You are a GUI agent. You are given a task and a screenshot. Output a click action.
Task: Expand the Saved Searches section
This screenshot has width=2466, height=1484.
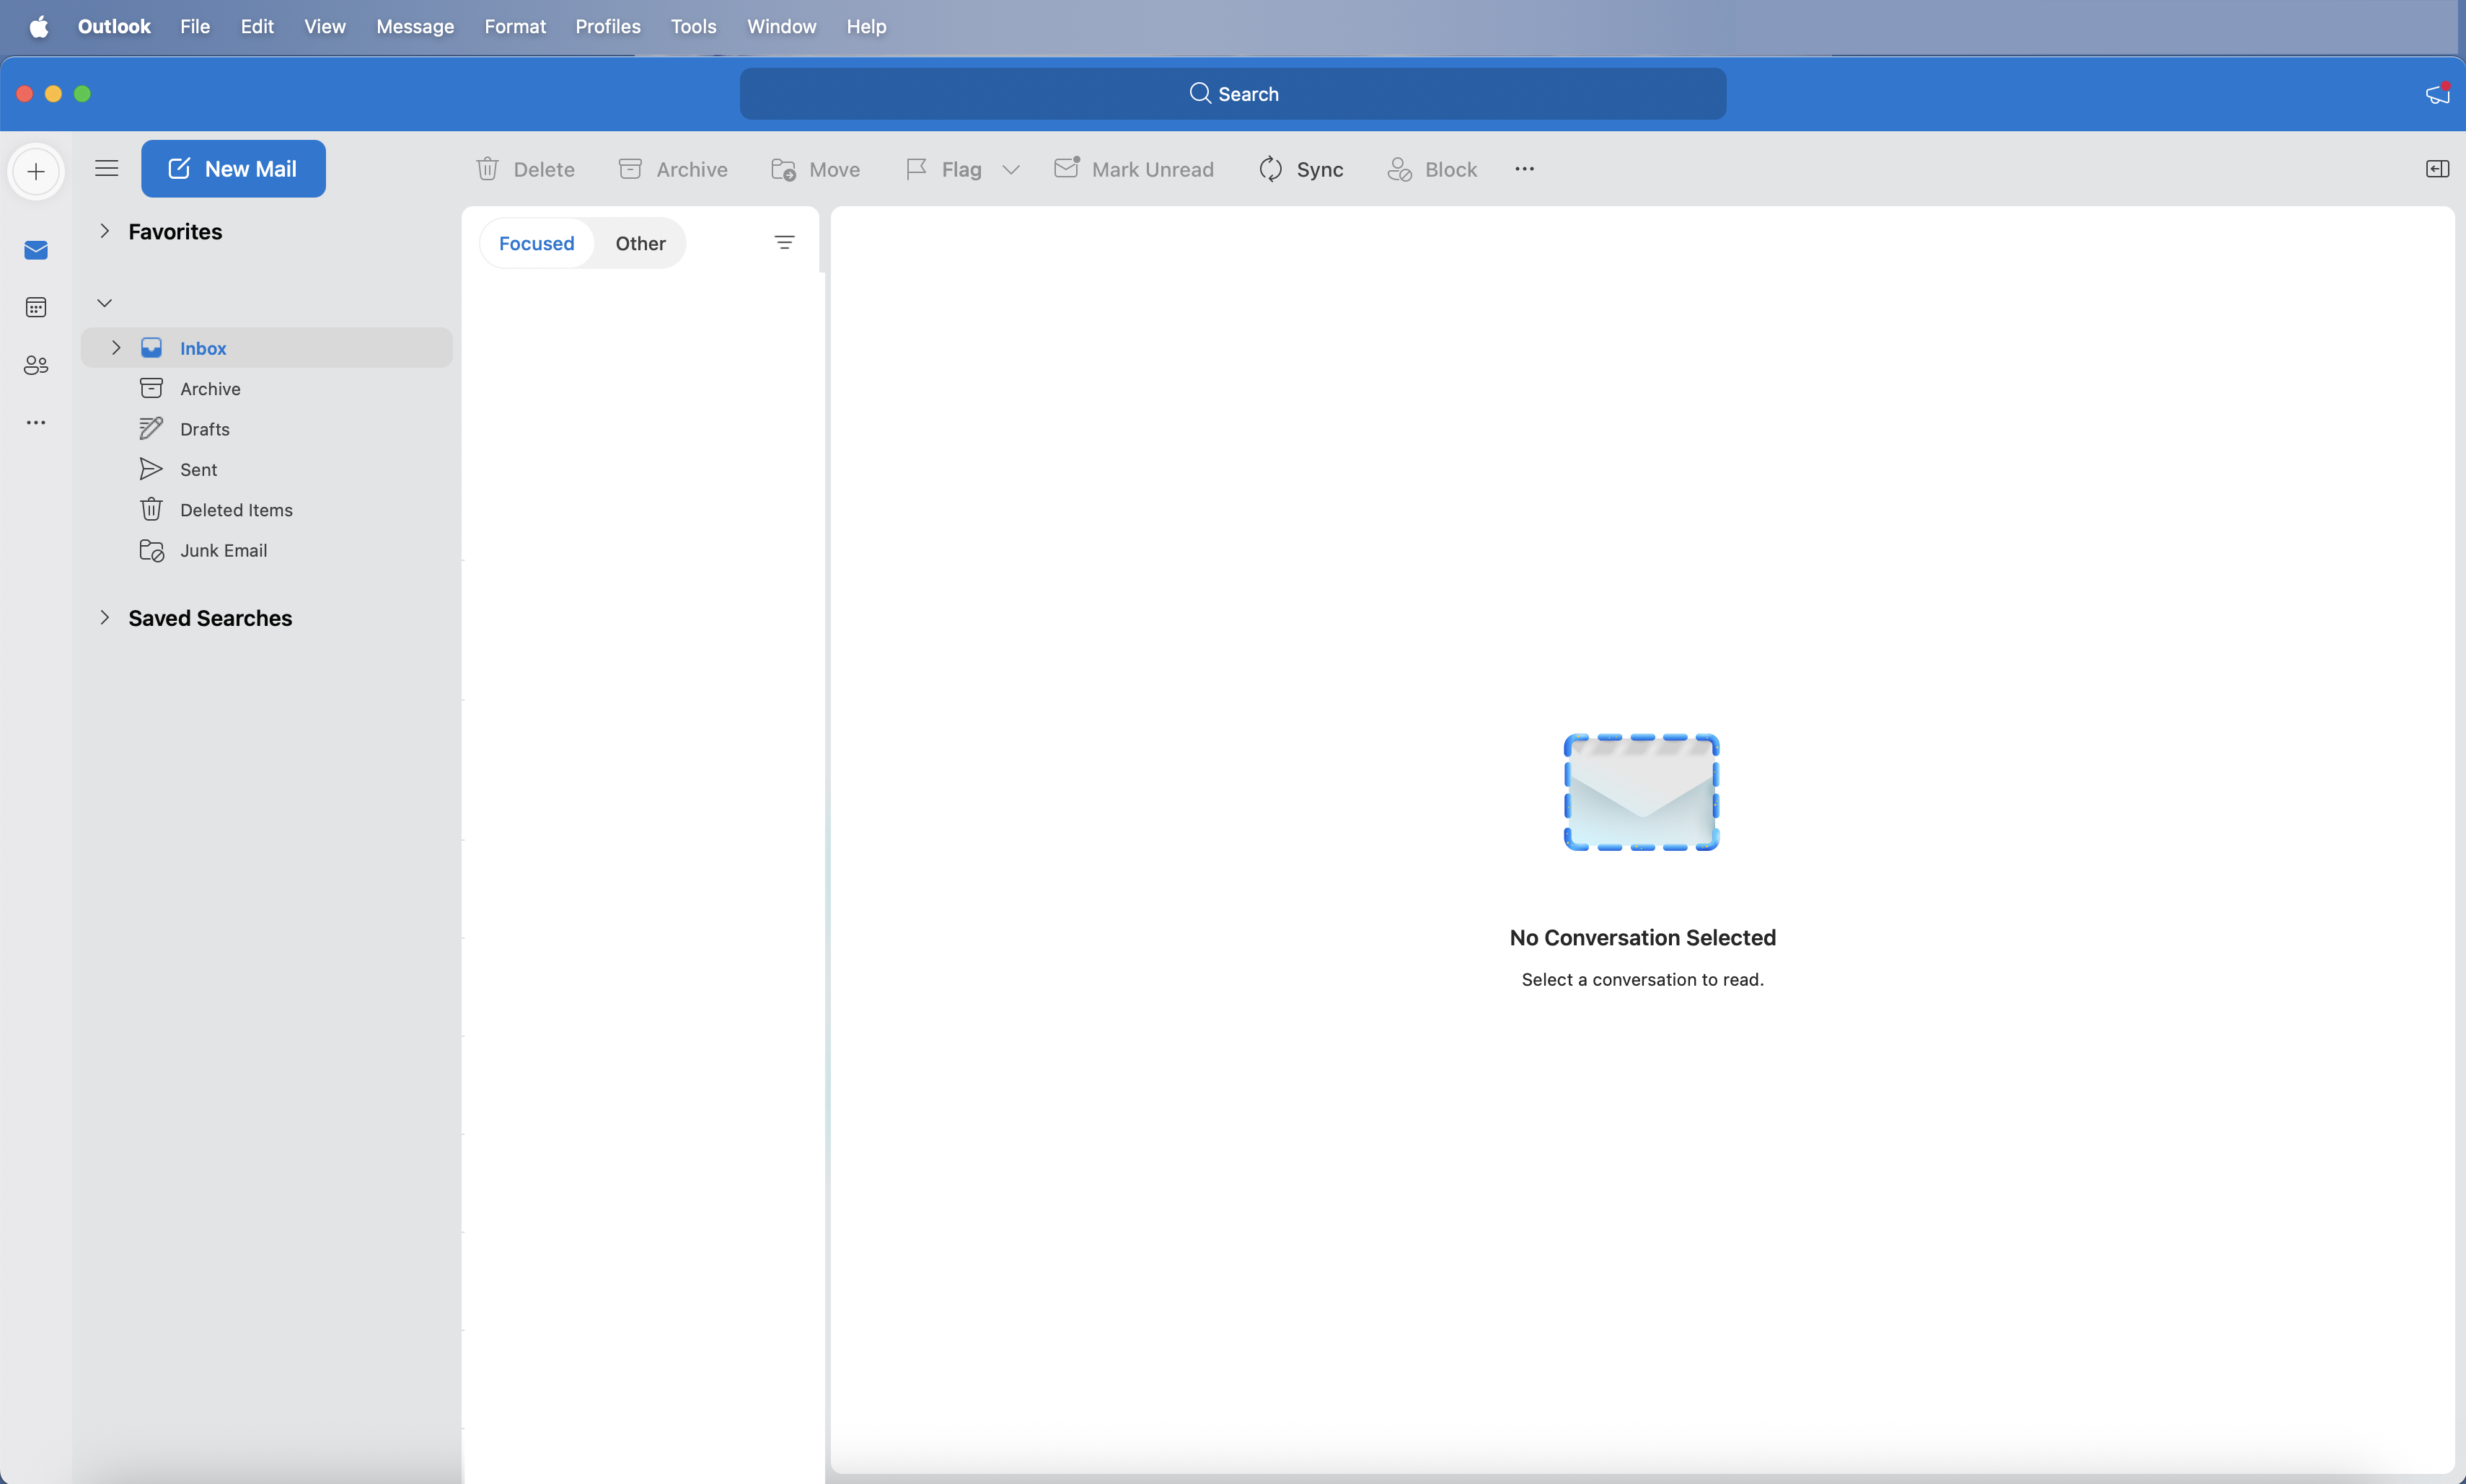[x=104, y=617]
